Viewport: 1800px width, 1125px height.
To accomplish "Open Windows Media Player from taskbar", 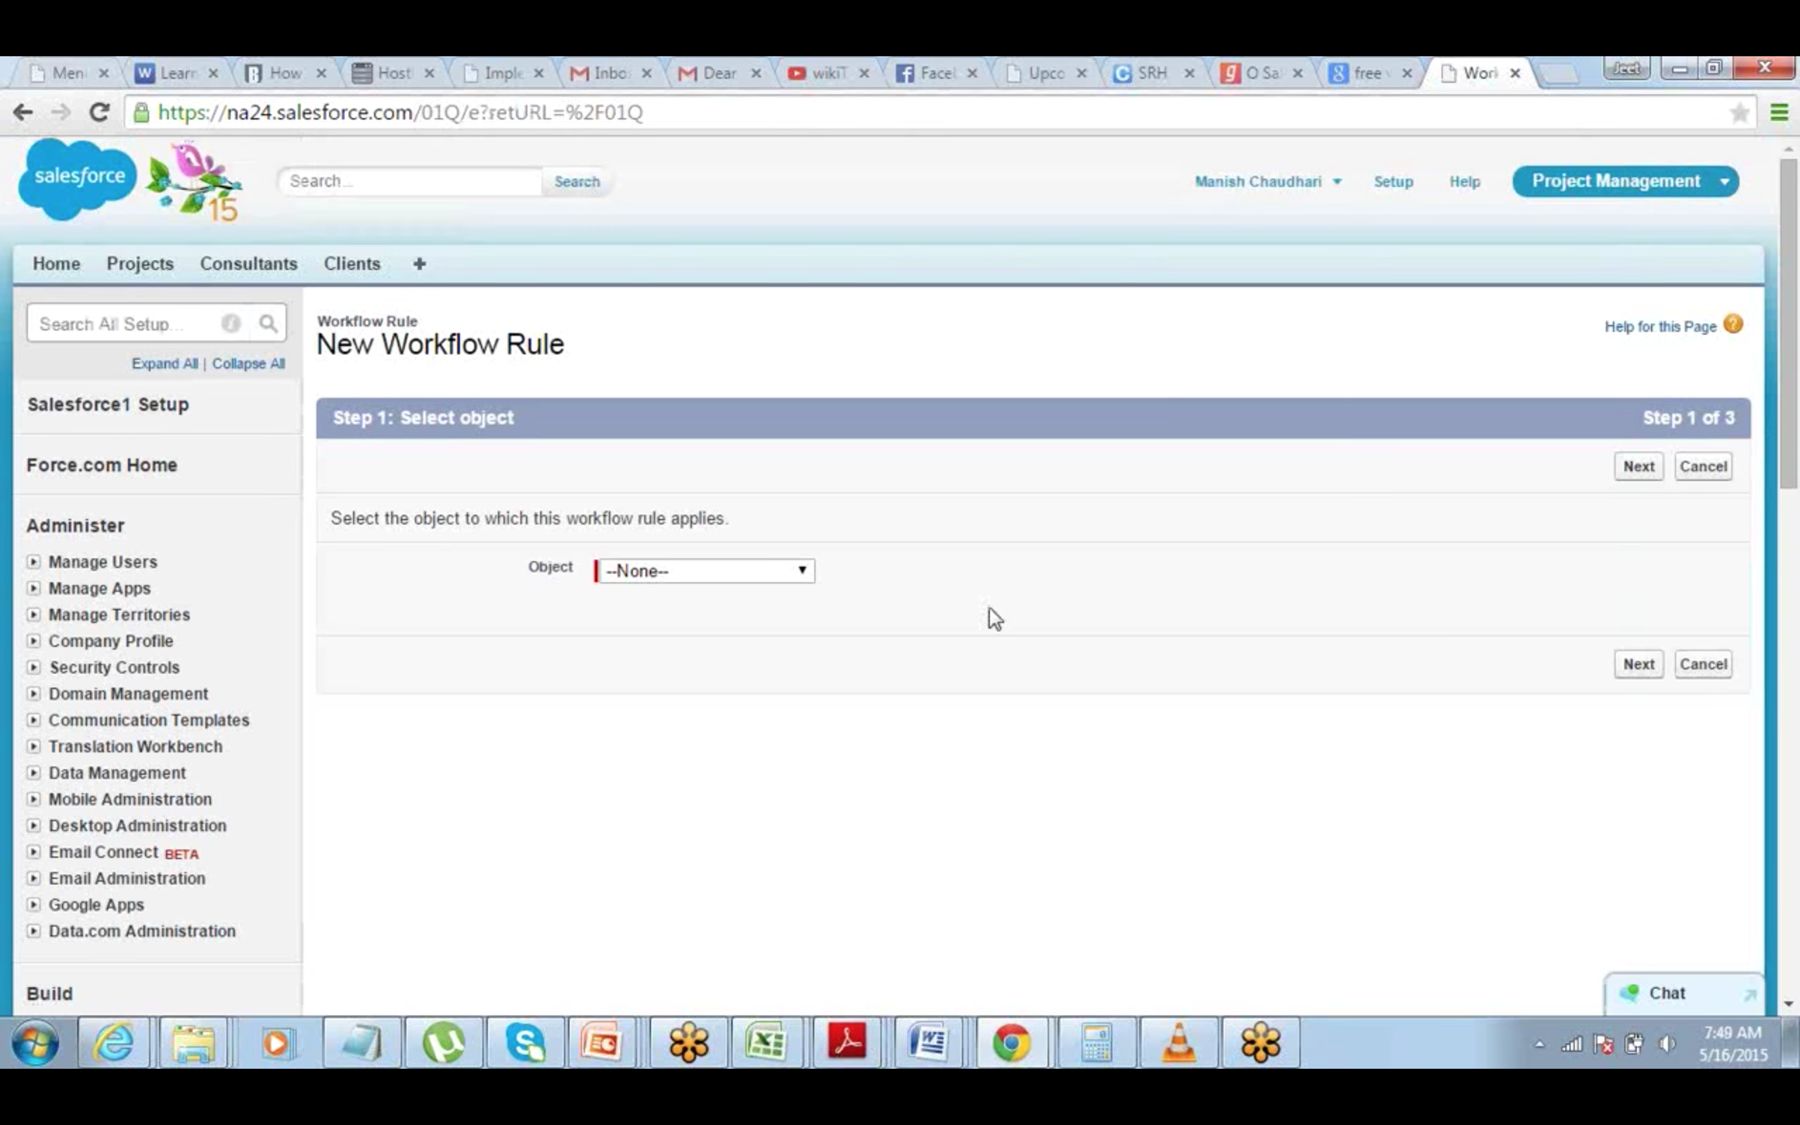I will (276, 1043).
